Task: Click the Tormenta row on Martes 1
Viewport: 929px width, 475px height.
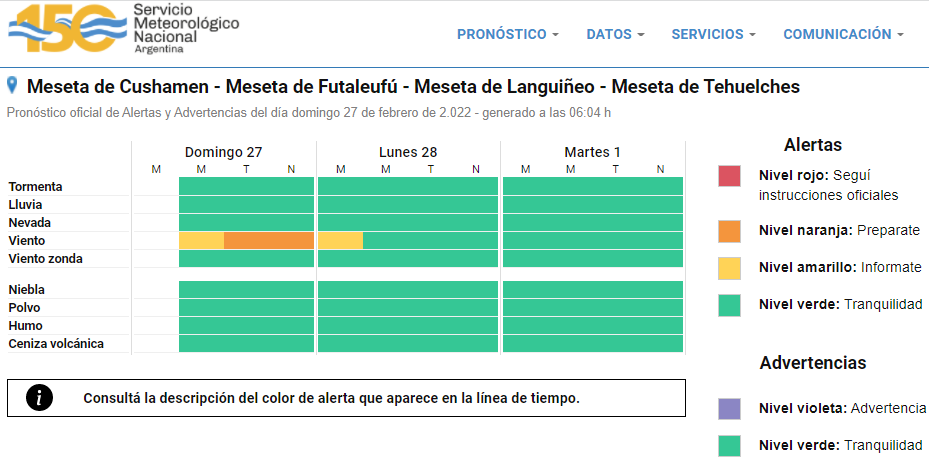Action: tap(593, 186)
